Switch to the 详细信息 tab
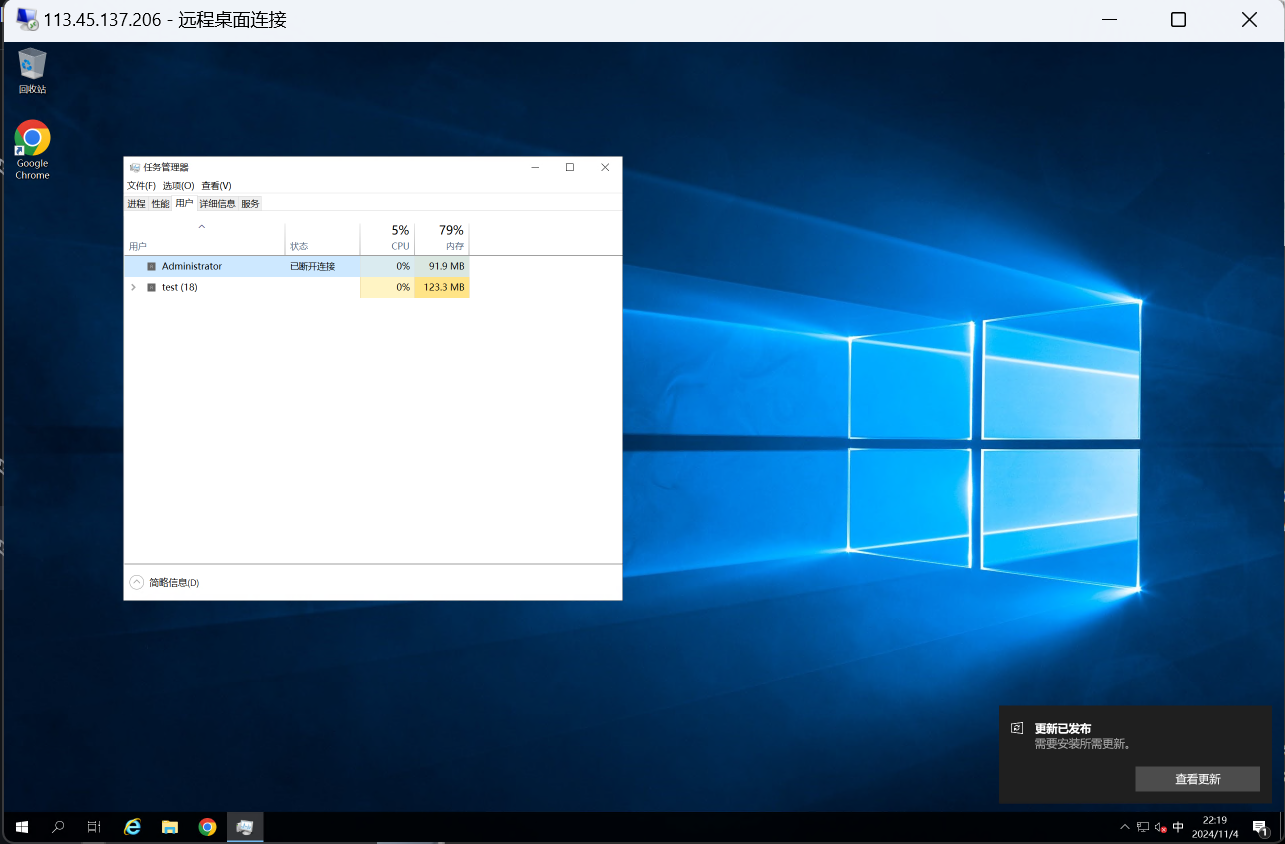 tap(217, 203)
